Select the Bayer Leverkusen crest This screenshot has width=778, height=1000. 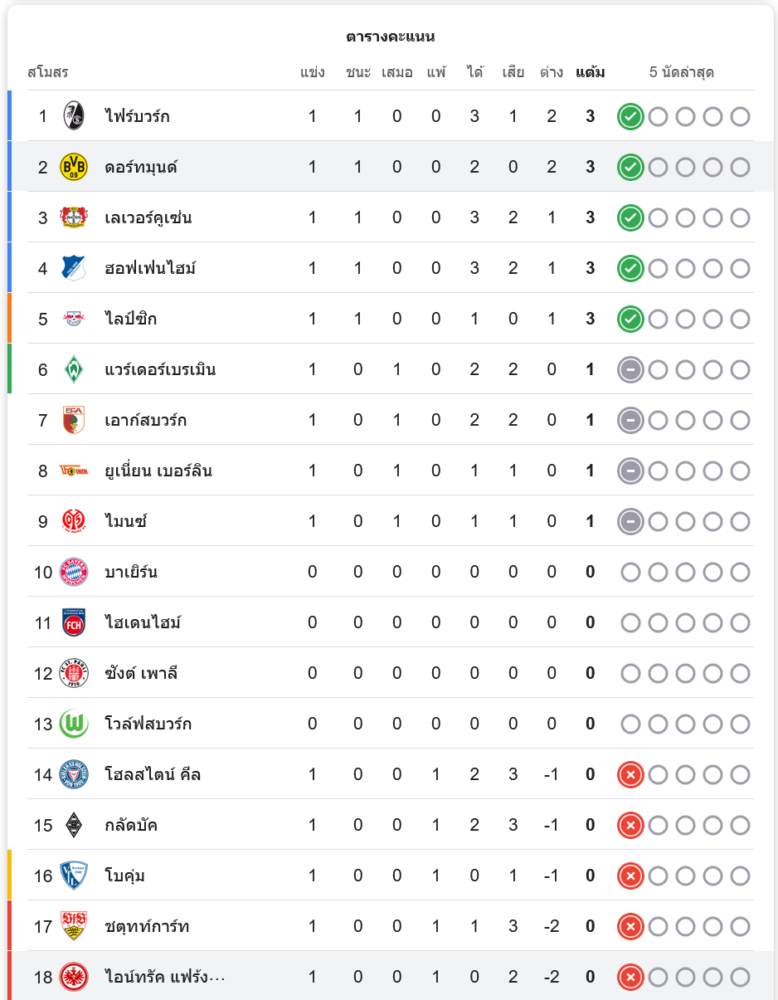click(x=74, y=217)
